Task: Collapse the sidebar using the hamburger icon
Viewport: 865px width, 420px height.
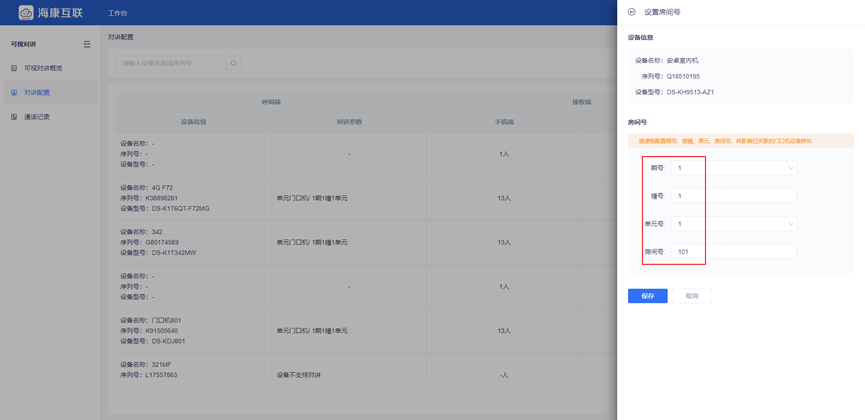Action: tap(87, 44)
